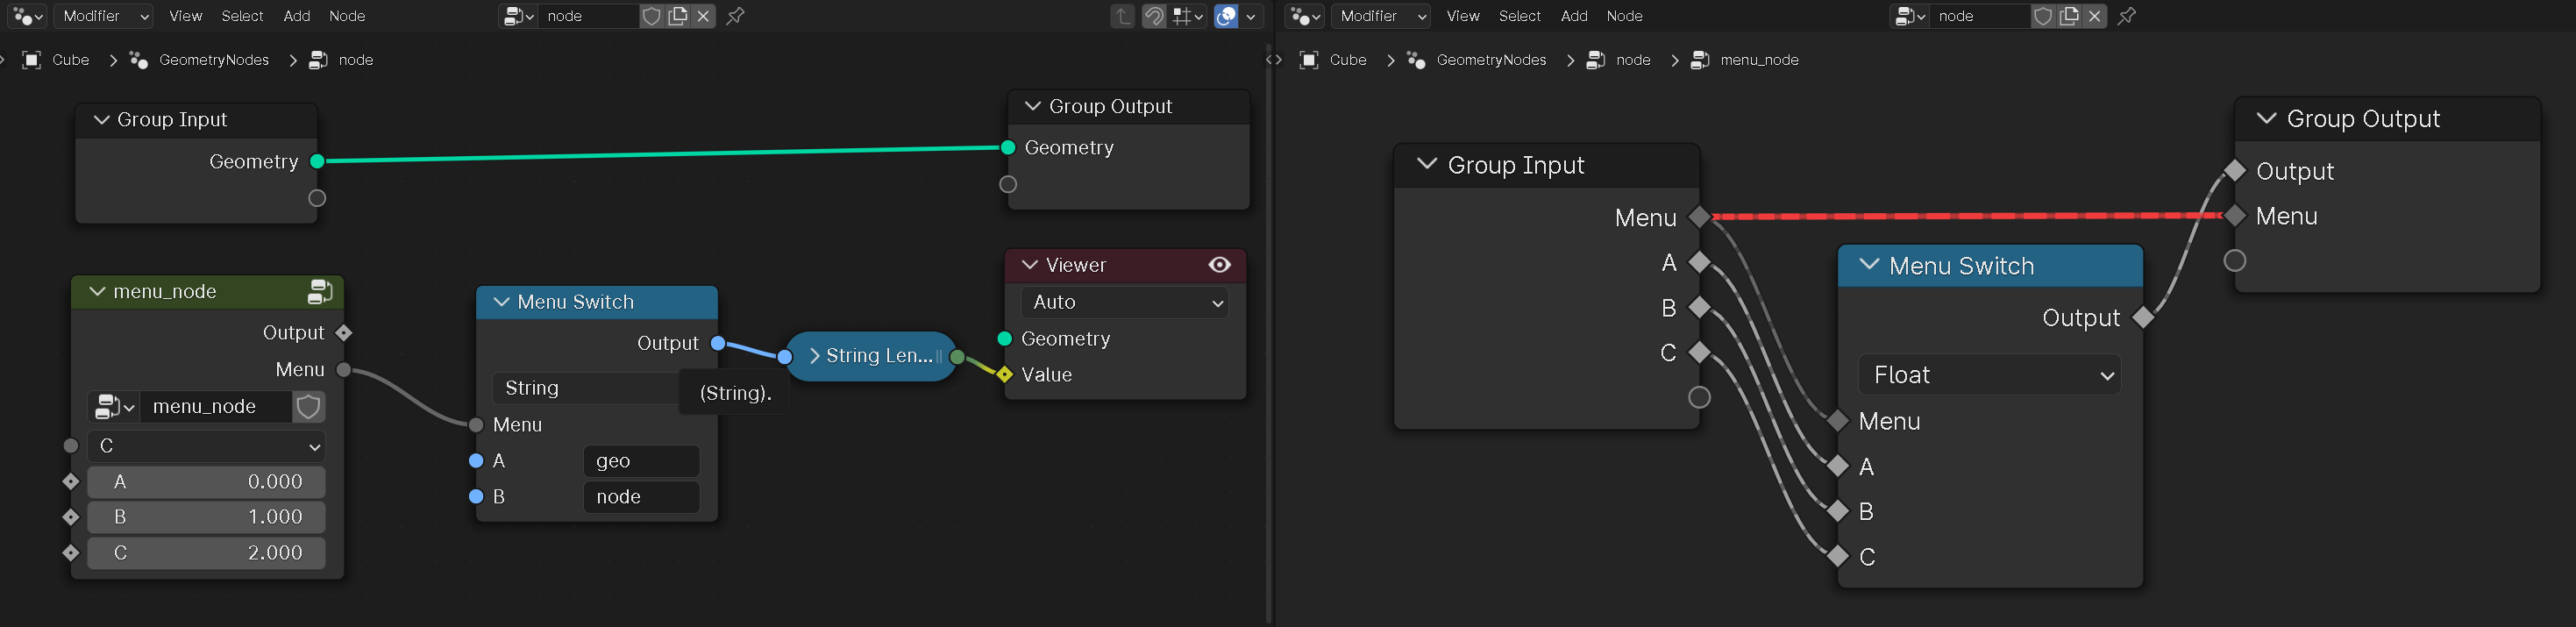
Task: Open editor type selector in right editor
Action: pyautogui.click(x=1305, y=16)
